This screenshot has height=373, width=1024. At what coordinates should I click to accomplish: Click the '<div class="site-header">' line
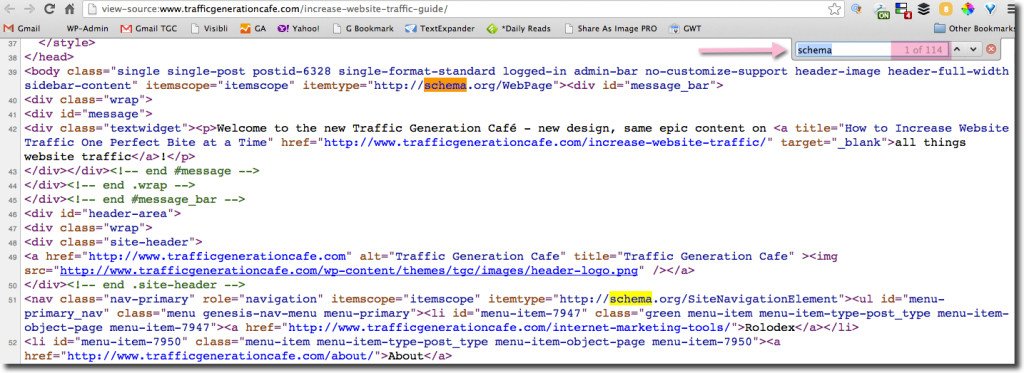click(x=113, y=242)
